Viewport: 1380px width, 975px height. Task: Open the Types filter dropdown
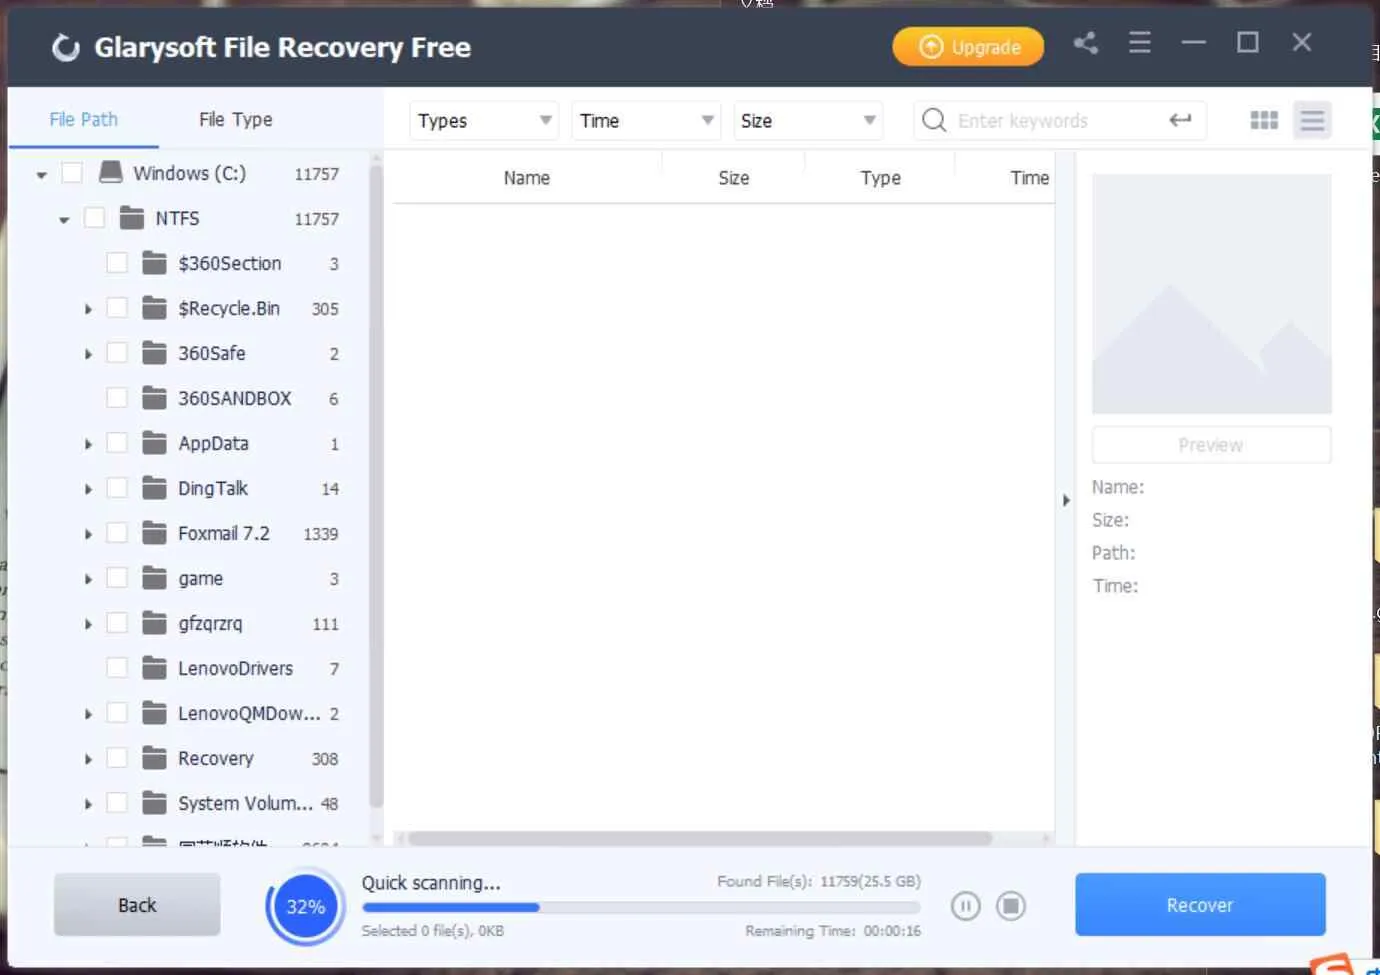click(x=483, y=120)
